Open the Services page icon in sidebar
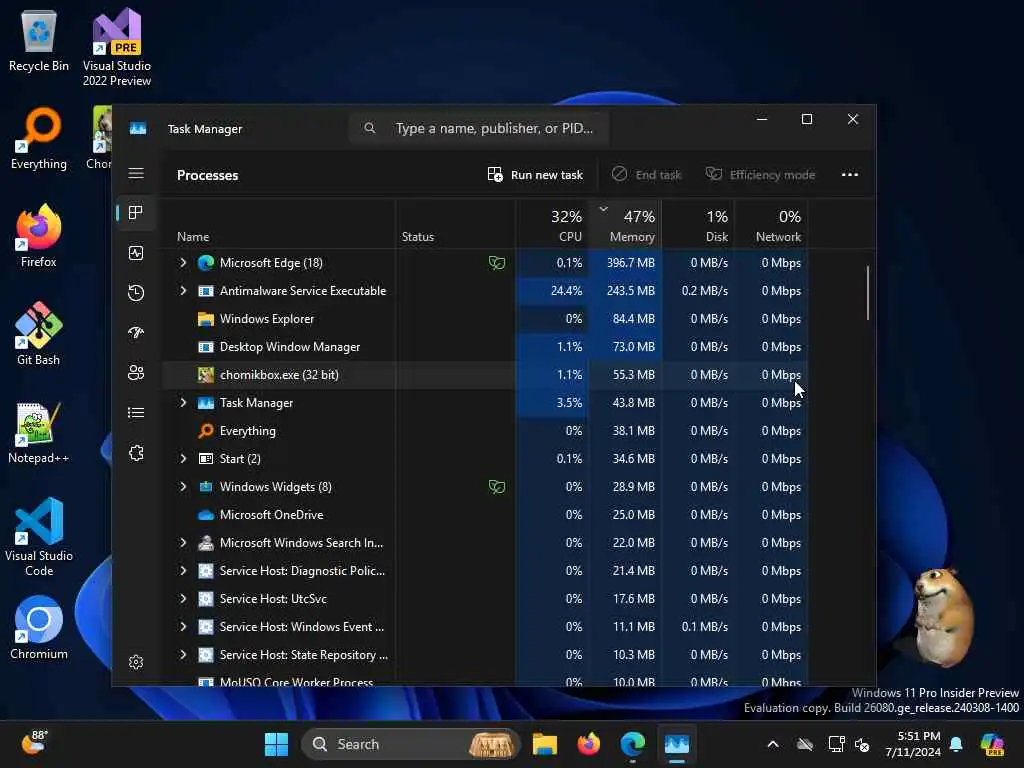This screenshot has height=768, width=1024. tap(136, 453)
